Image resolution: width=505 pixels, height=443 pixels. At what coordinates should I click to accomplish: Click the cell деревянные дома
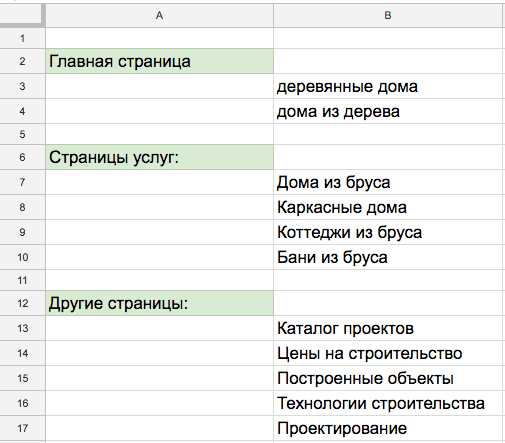[x=388, y=86]
